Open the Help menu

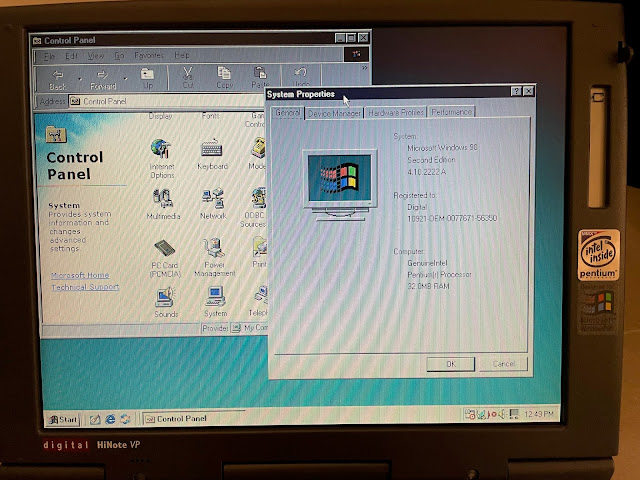182,55
